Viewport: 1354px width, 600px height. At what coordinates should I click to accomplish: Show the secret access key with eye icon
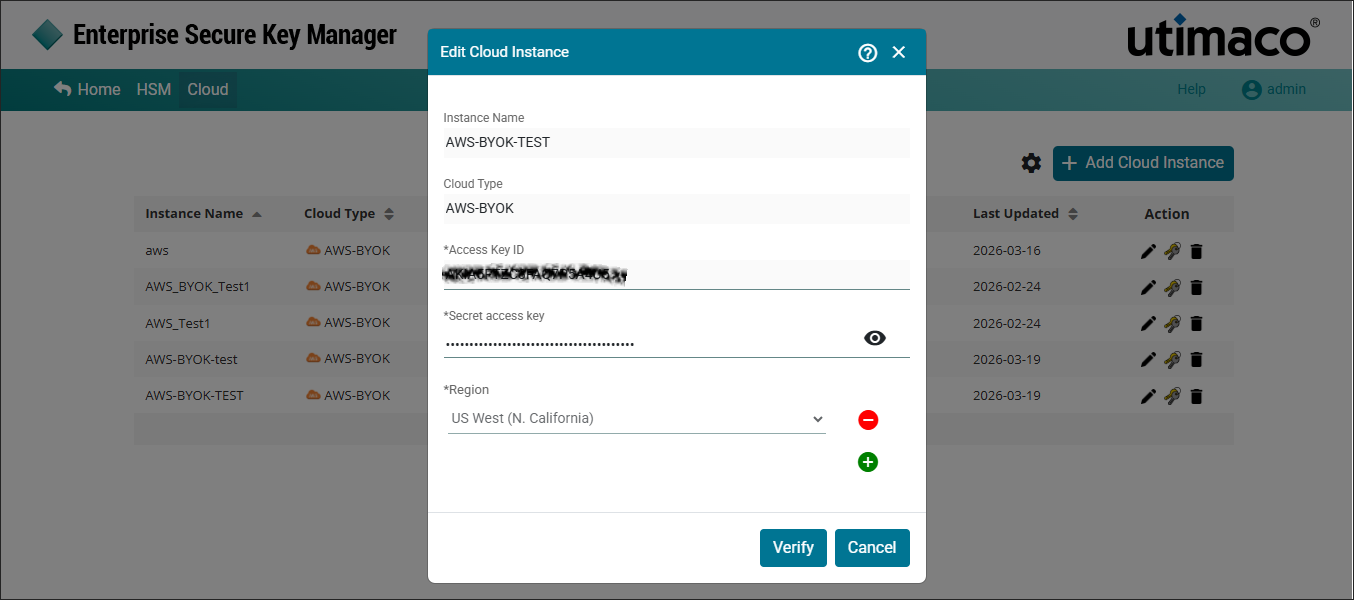pyautogui.click(x=875, y=338)
